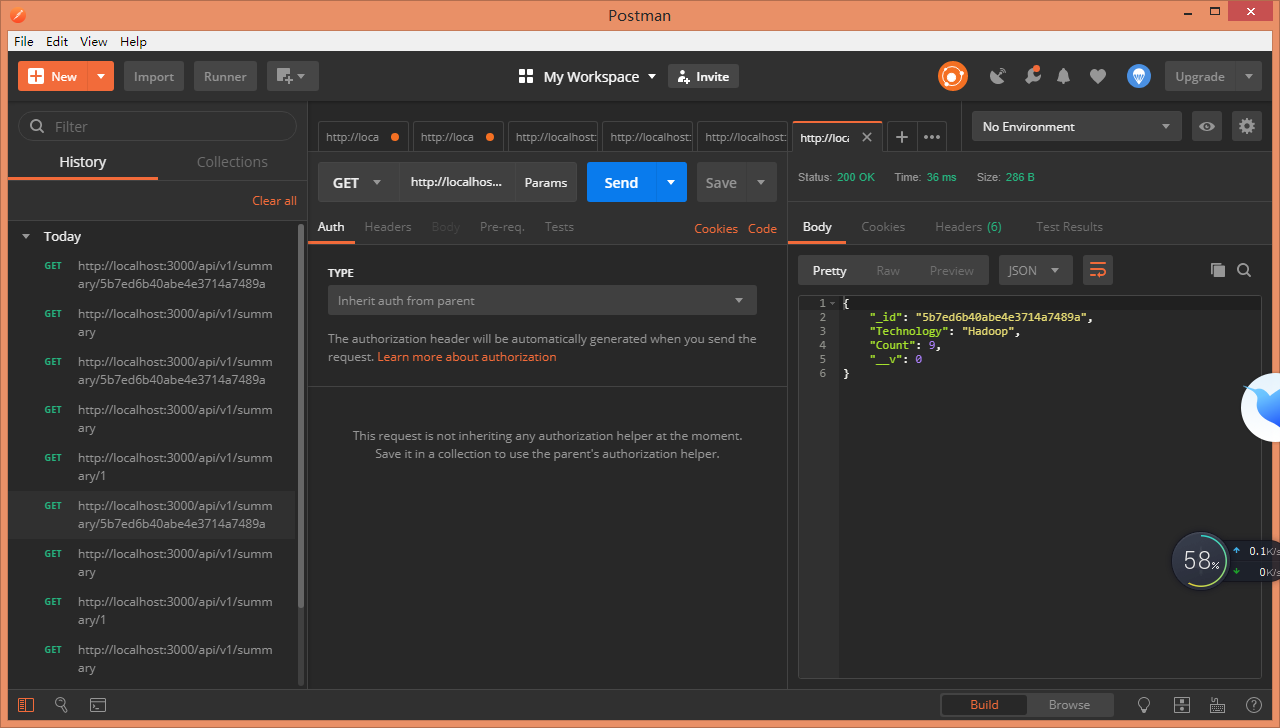The image size is (1280, 728).
Task: Close the active request tab
Action: (x=867, y=137)
